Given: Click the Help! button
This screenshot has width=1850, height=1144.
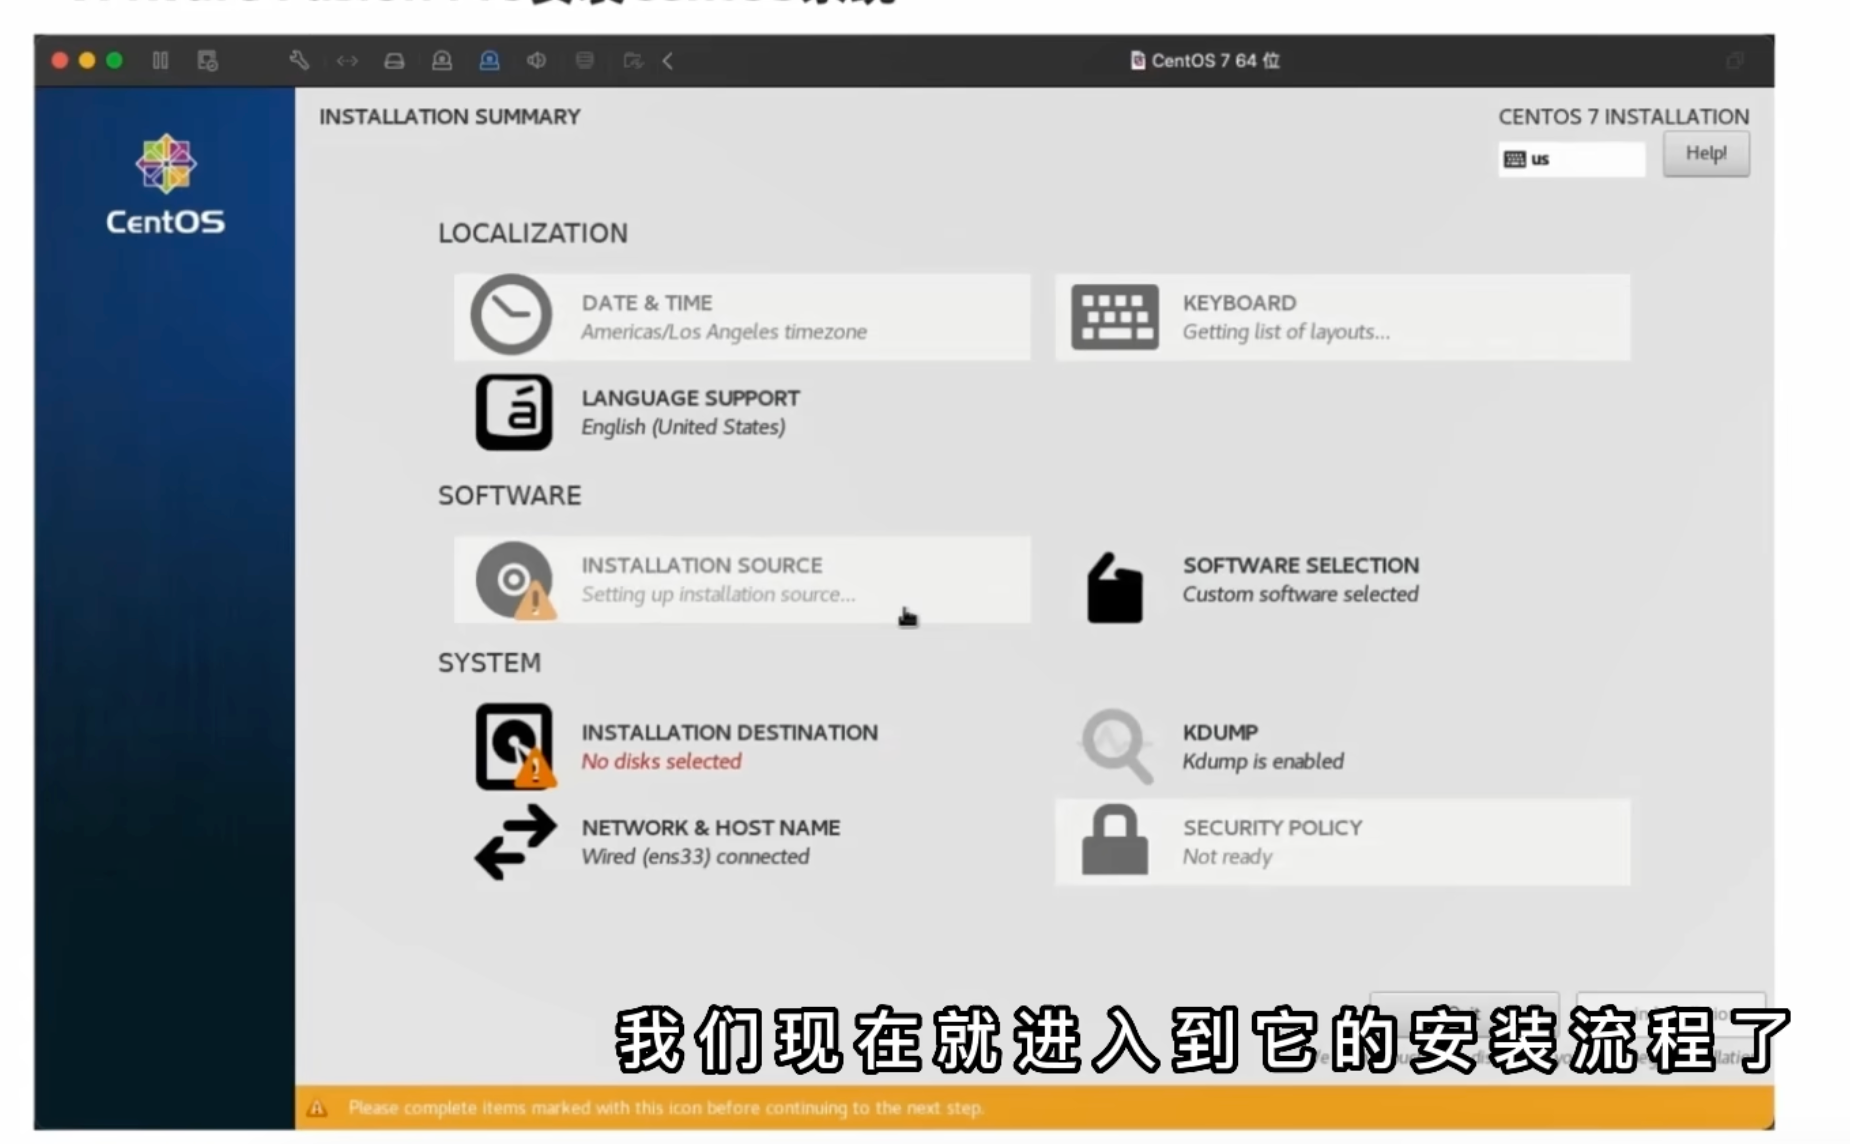Looking at the screenshot, I should click(1706, 154).
